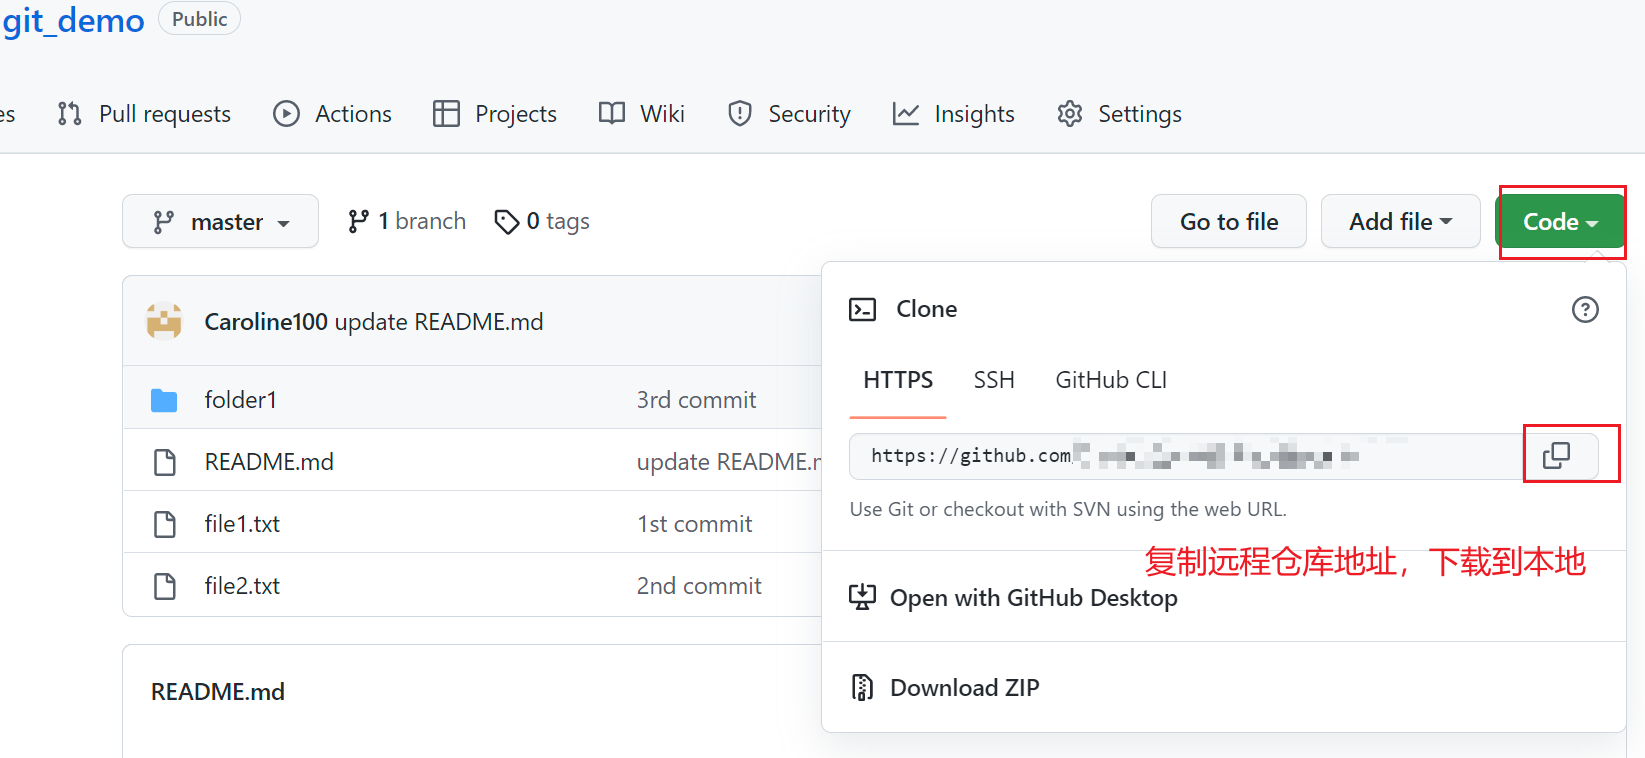The width and height of the screenshot is (1645, 758).
Task: Click the Go to file button
Action: pyautogui.click(x=1228, y=221)
